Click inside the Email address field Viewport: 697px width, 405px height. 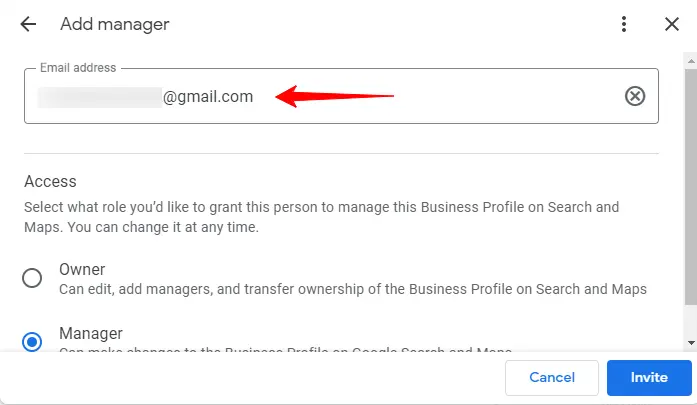[450, 97]
